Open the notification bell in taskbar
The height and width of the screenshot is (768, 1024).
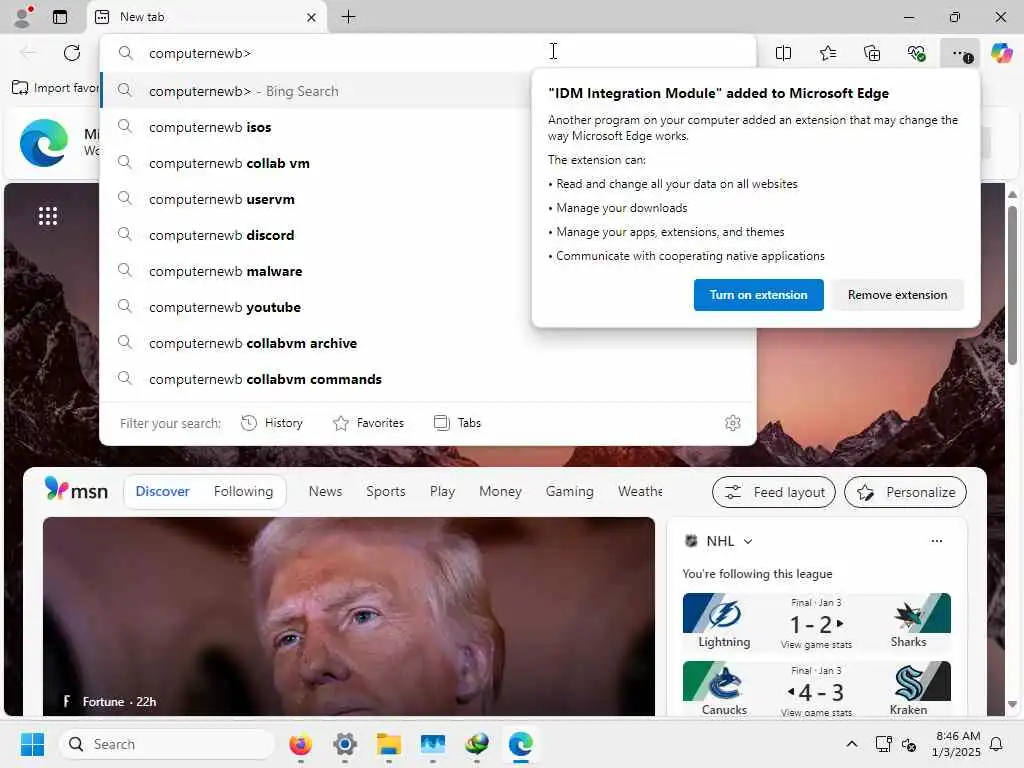(x=996, y=744)
